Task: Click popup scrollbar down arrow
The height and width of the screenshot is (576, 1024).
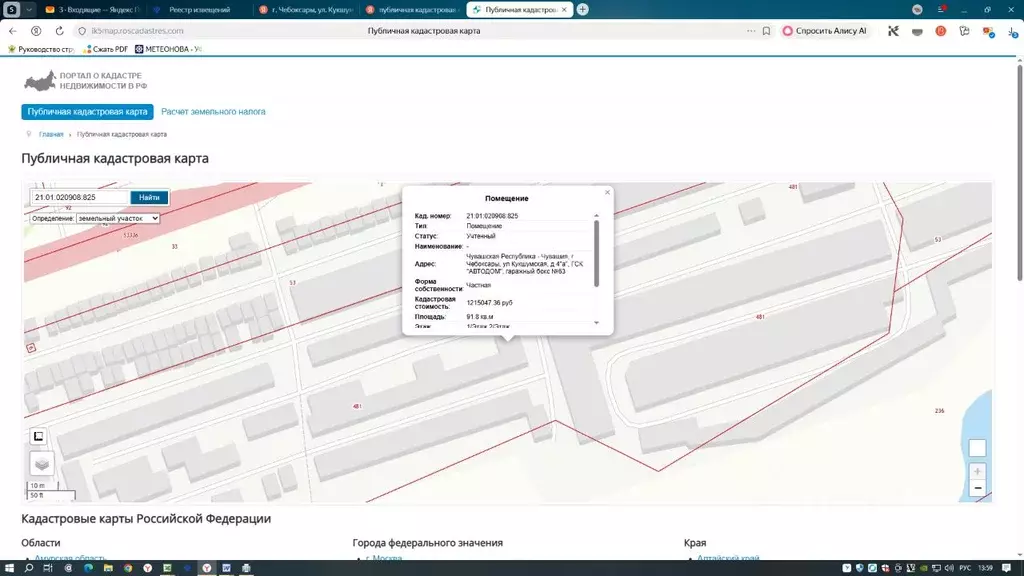Action: 596,323
